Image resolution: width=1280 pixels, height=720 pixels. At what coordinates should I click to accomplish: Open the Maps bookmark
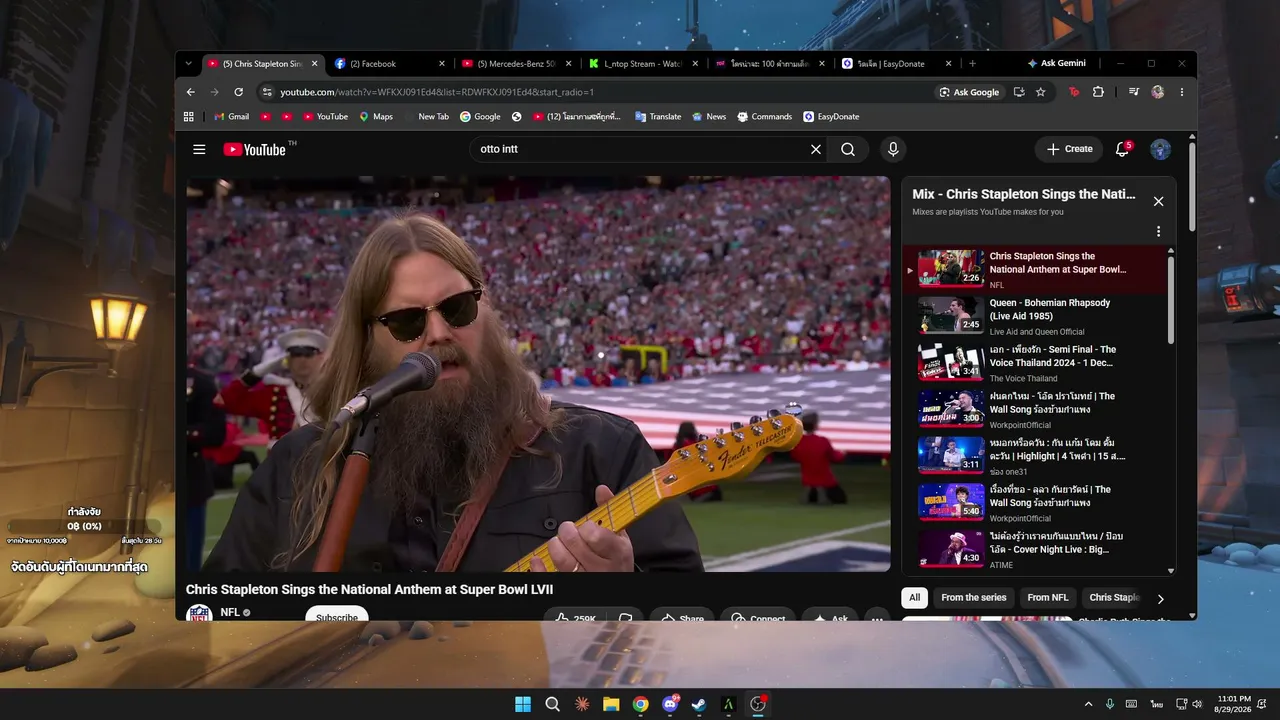click(x=376, y=116)
